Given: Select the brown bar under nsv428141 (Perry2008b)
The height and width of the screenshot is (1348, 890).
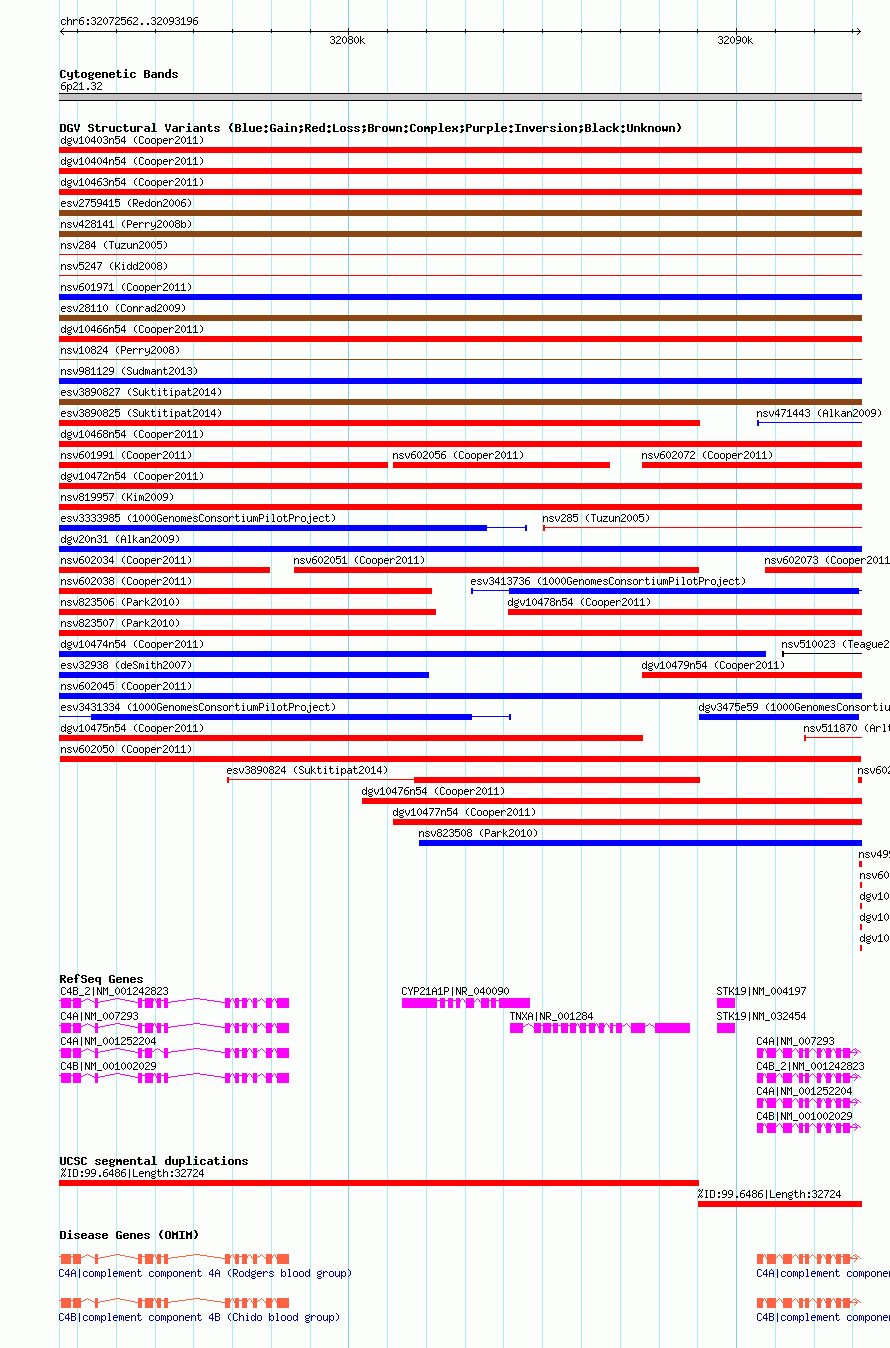Looking at the screenshot, I should [460, 234].
